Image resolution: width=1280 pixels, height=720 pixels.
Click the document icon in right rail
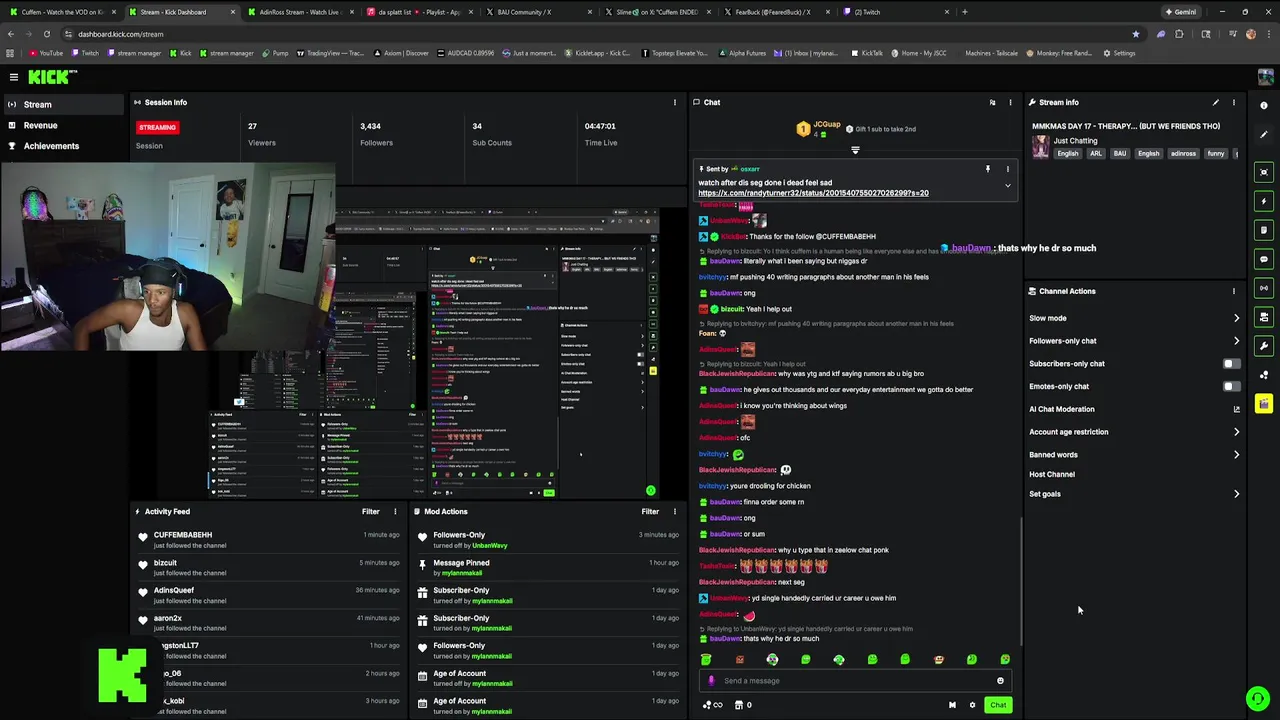tap(1264, 230)
